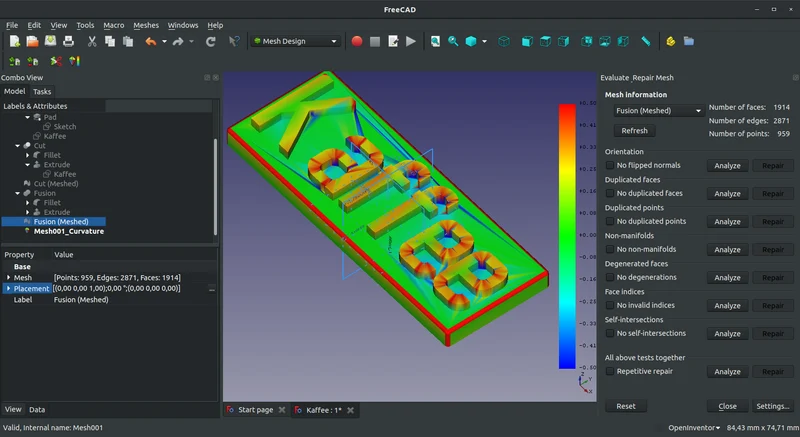Click the measure distance ruler icon
This screenshot has width=800, height=437.
(x=646, y=41)
